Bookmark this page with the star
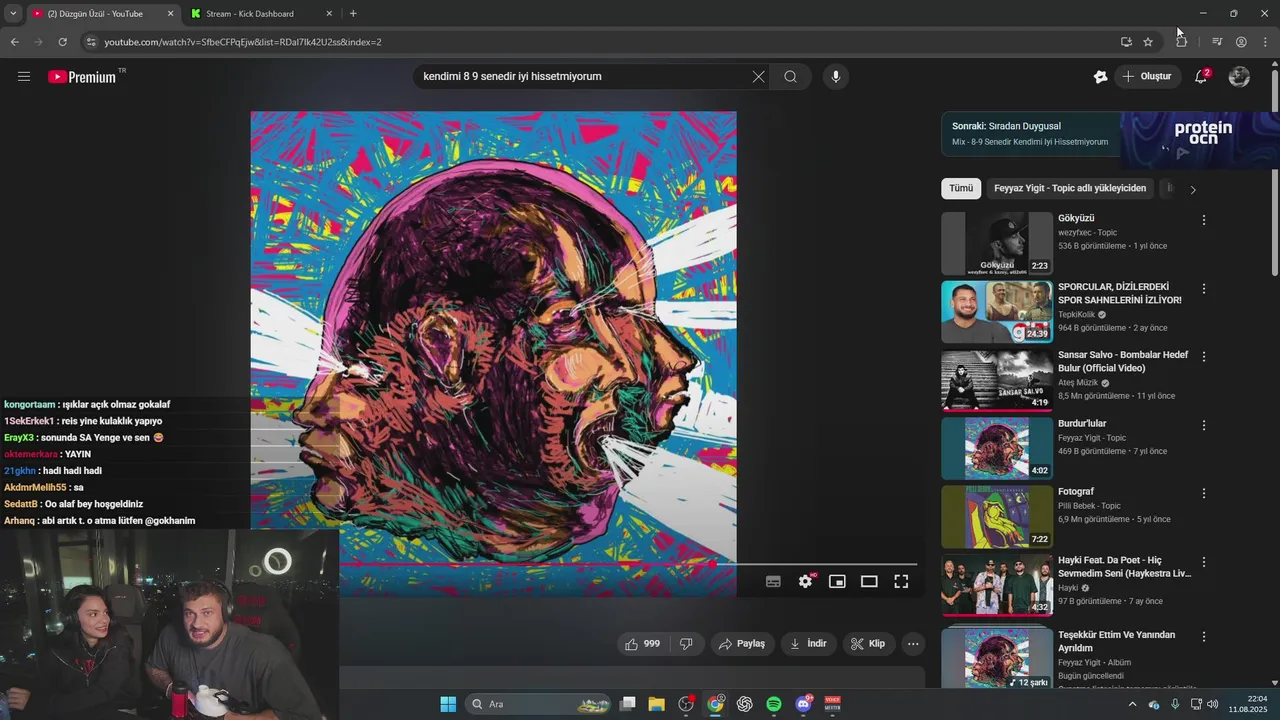Viewport: 1280px width, 720px height. (x=1148, y=42)
